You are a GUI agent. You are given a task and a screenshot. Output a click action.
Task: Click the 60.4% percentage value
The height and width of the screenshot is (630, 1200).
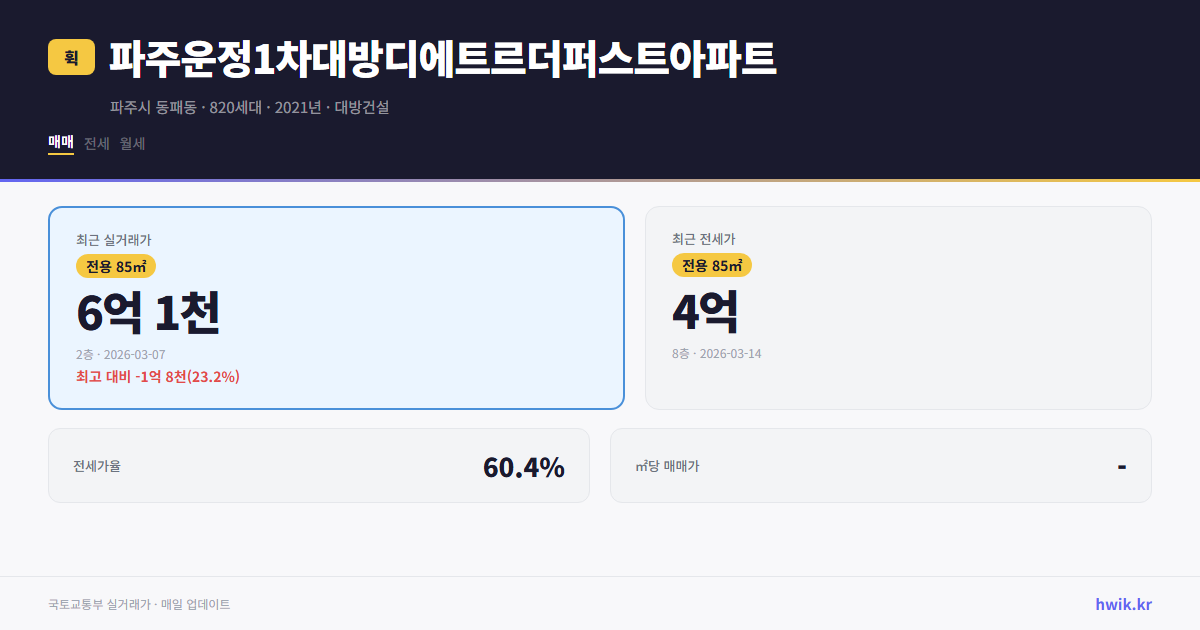click(x=523, y=466)
